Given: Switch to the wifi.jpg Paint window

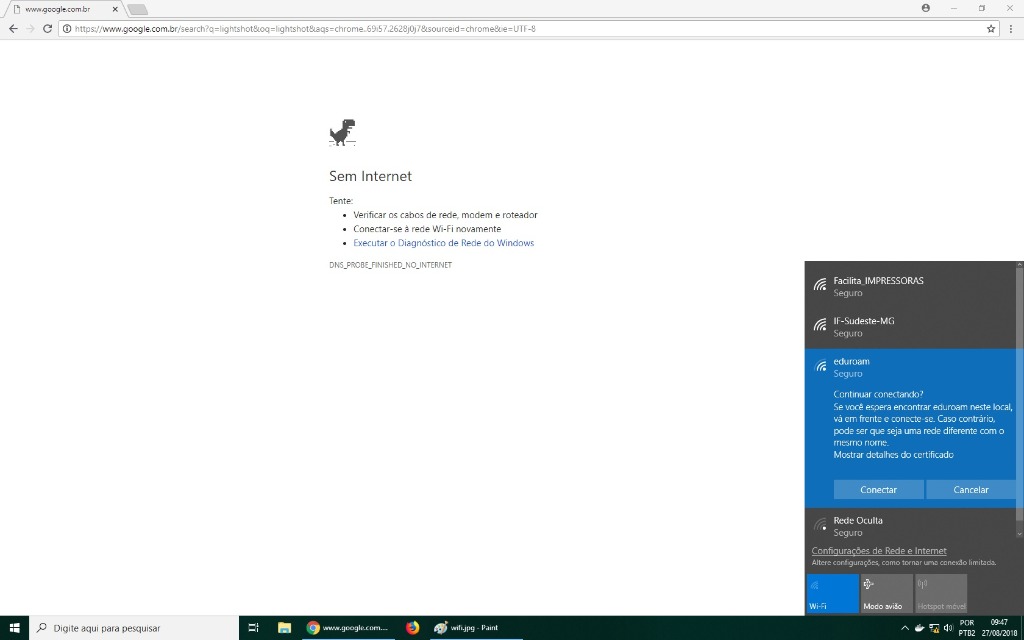Looking at the screenshot, I should (x=466, y=628).
